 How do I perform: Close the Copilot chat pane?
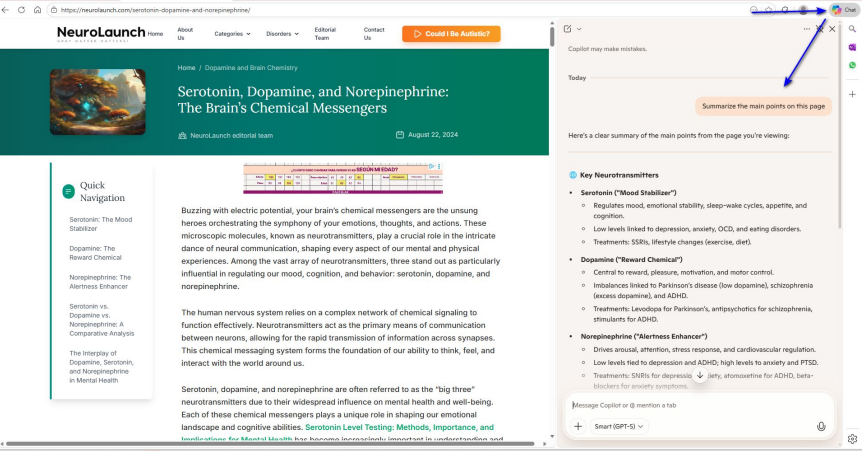coord(832,29)
